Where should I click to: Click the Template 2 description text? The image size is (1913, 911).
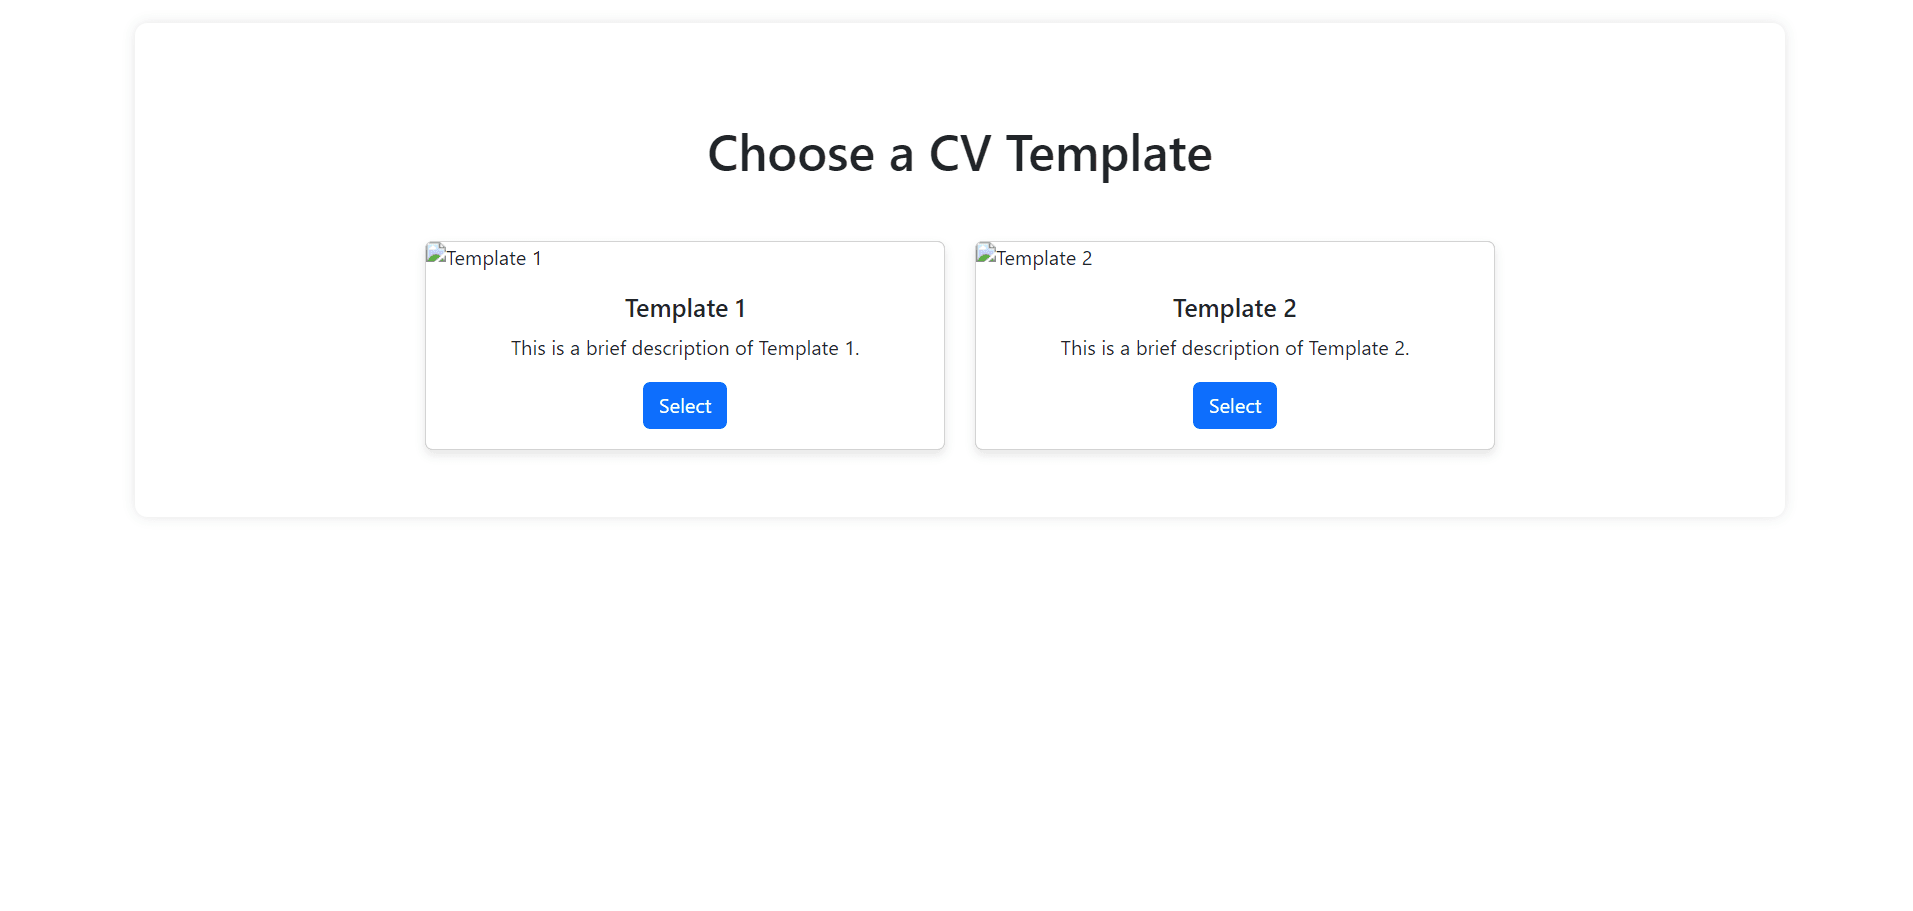click(1234, 348)
